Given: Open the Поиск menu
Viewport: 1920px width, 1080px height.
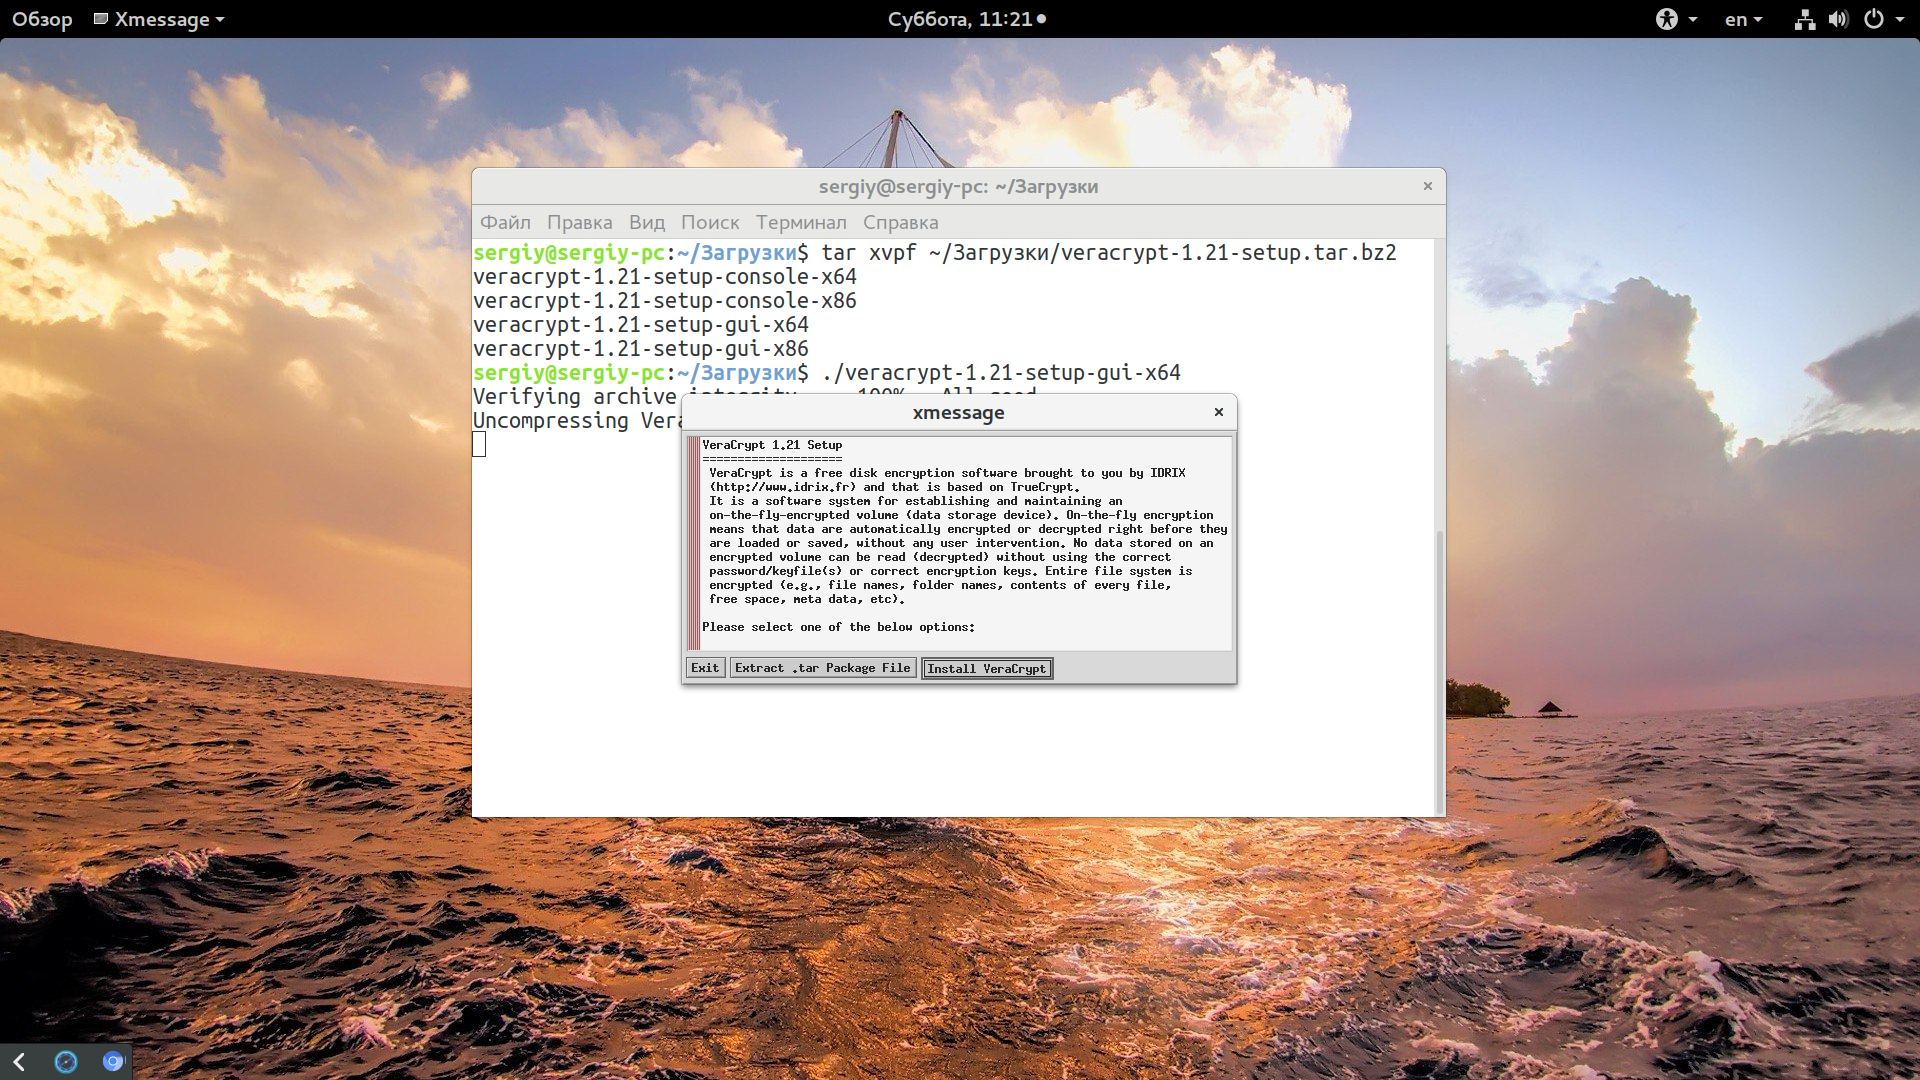Looking at the screenshot, I should [710, 222].
